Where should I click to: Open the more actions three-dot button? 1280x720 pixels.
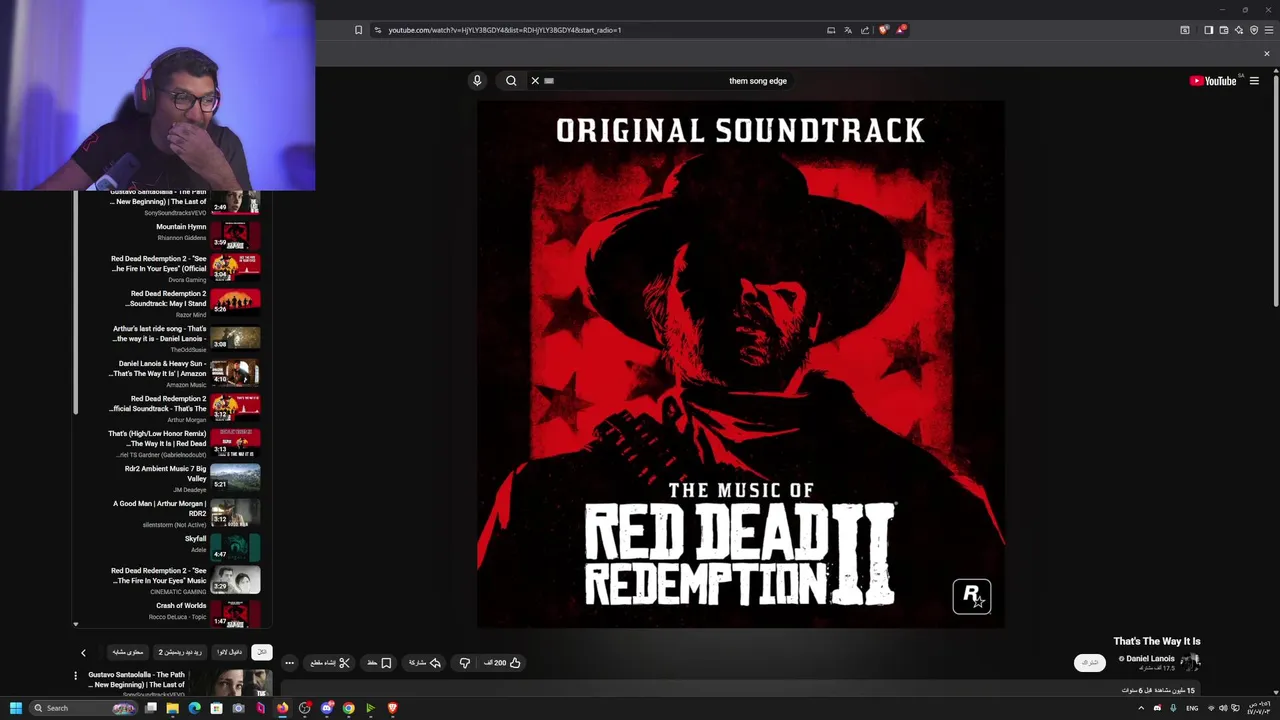(289, 663)
